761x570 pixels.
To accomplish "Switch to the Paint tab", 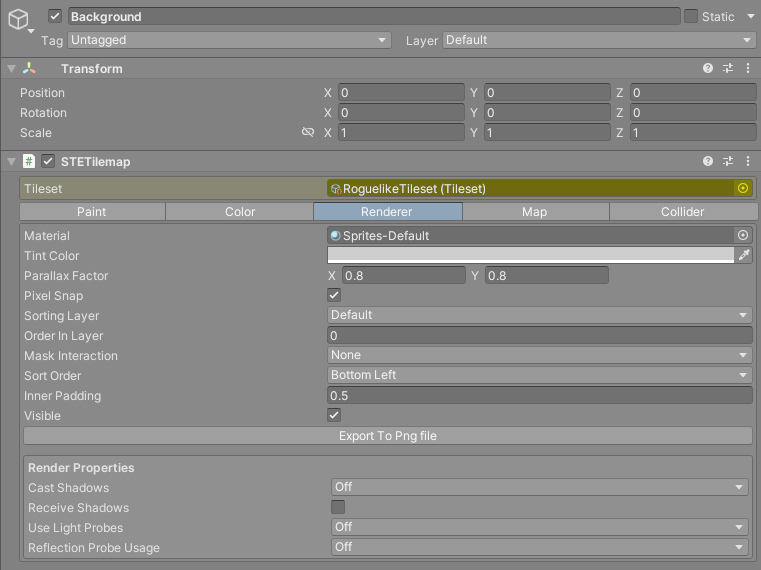I will pyautogui.click(x=92, y=212).
